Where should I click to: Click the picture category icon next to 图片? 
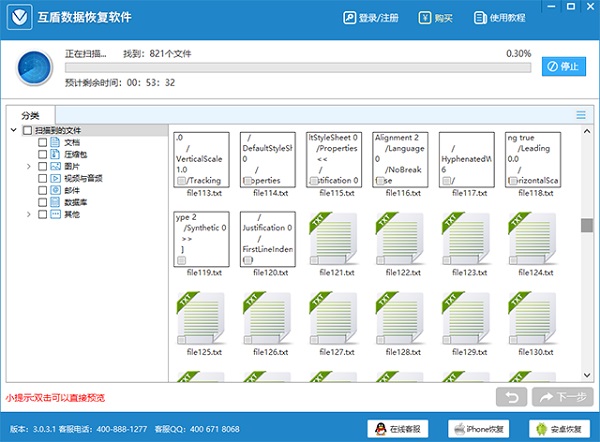[55, 166]
